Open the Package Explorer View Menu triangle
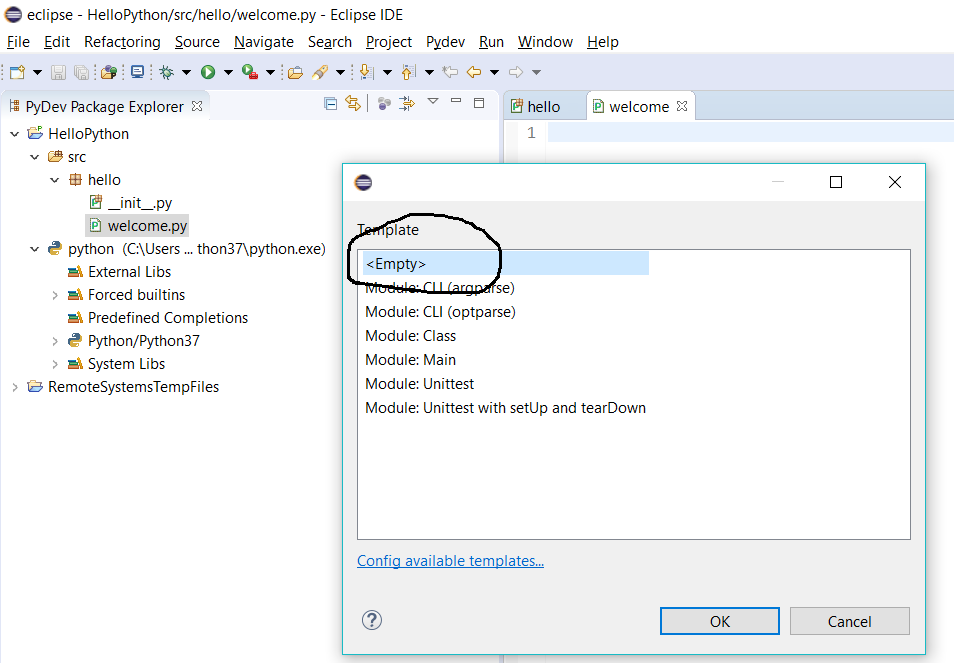 click(x=433, y=101)
